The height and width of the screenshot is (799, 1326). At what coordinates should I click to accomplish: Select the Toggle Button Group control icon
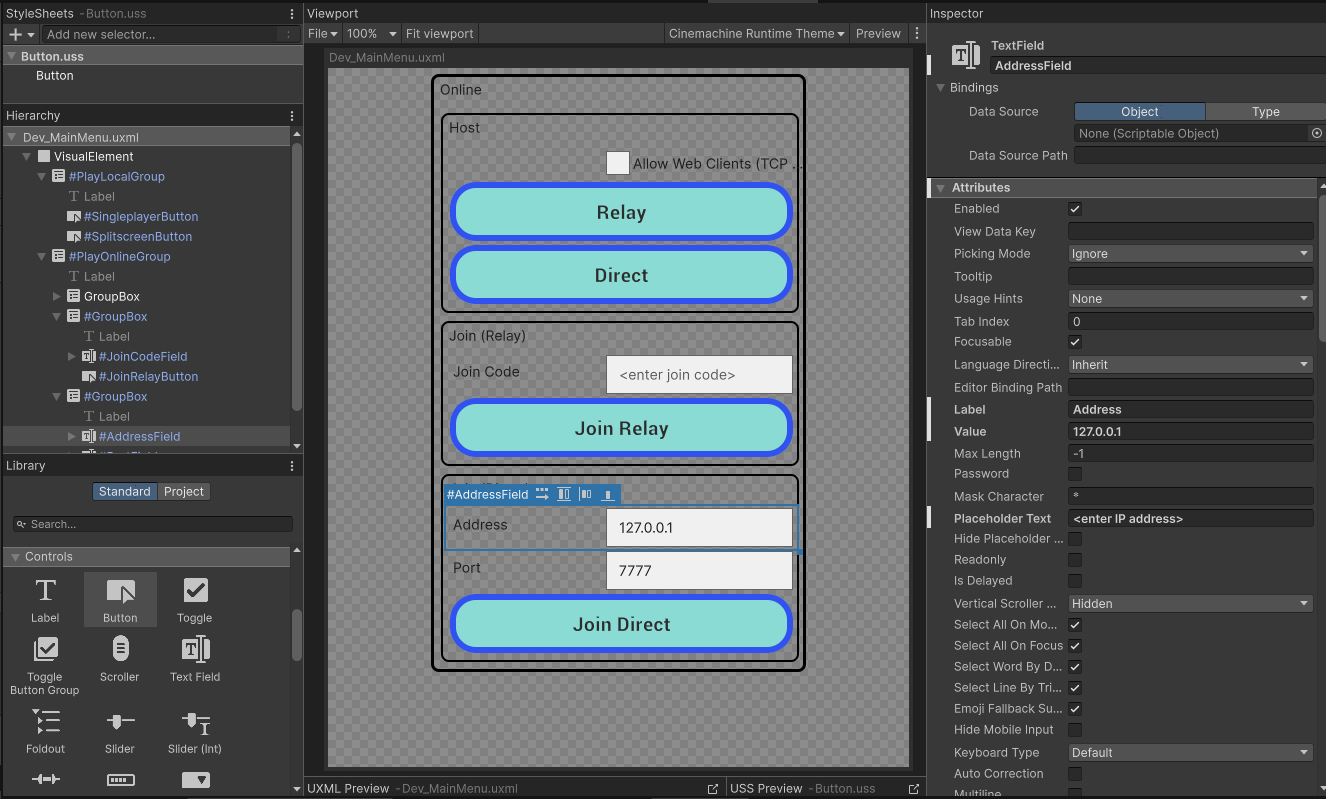(x=45, y=649)
